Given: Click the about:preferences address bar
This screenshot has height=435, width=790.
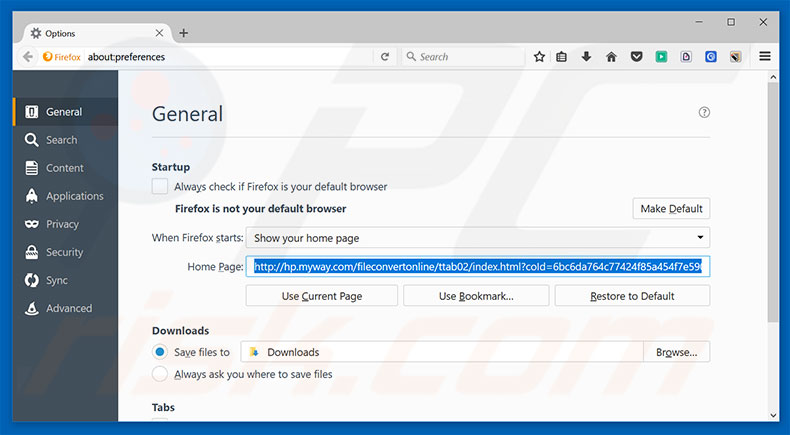Looking at the screenshot, I should tap(229, 57).
